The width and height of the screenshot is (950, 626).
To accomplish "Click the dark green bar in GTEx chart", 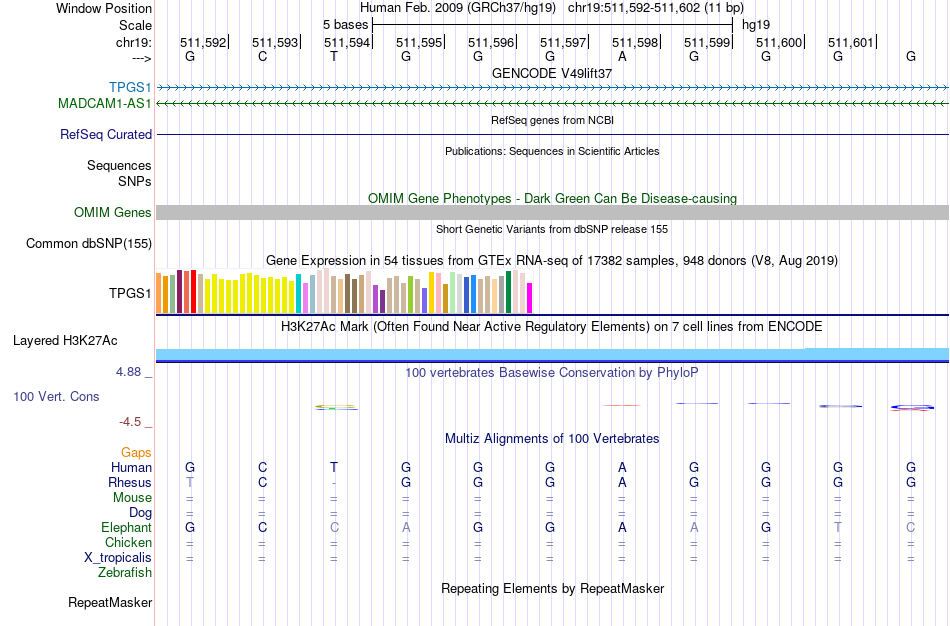I will 508,292.
